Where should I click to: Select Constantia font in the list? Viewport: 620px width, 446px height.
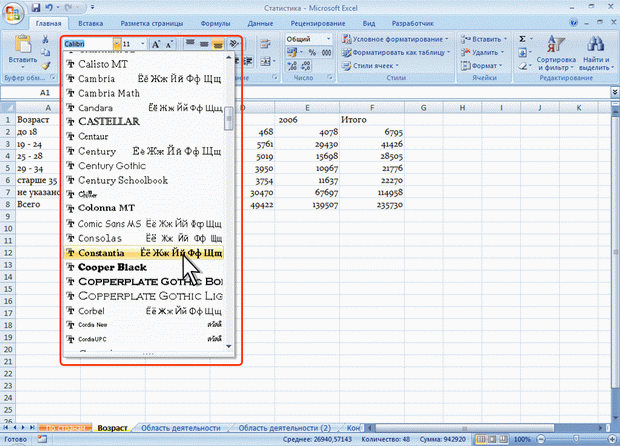coord(144,253)
